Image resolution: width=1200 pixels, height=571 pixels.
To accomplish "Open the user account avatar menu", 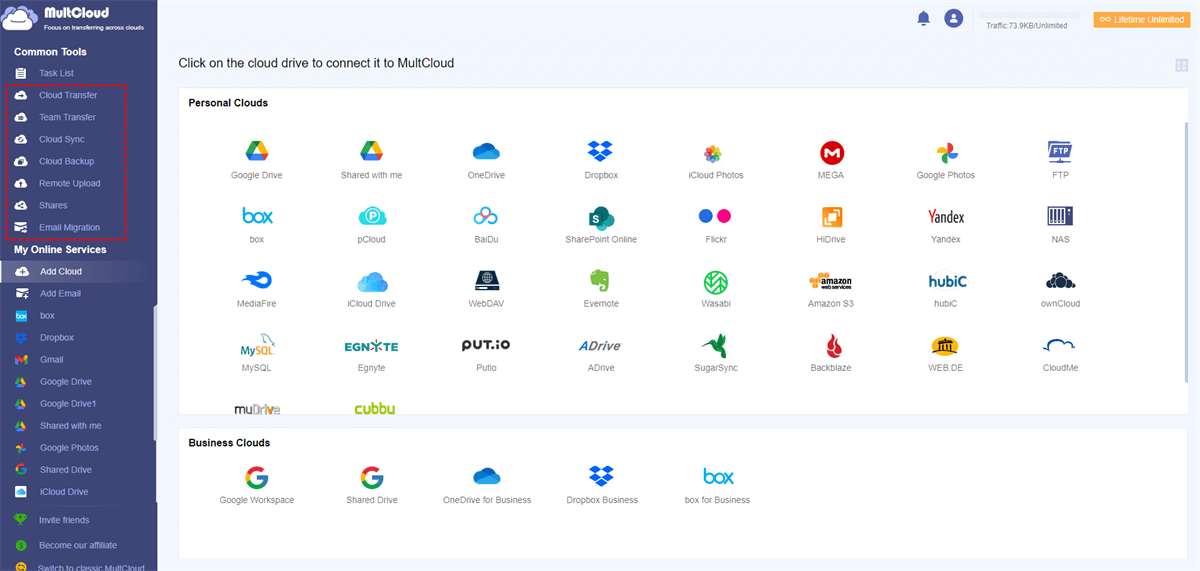I will (x=954, y=18).
